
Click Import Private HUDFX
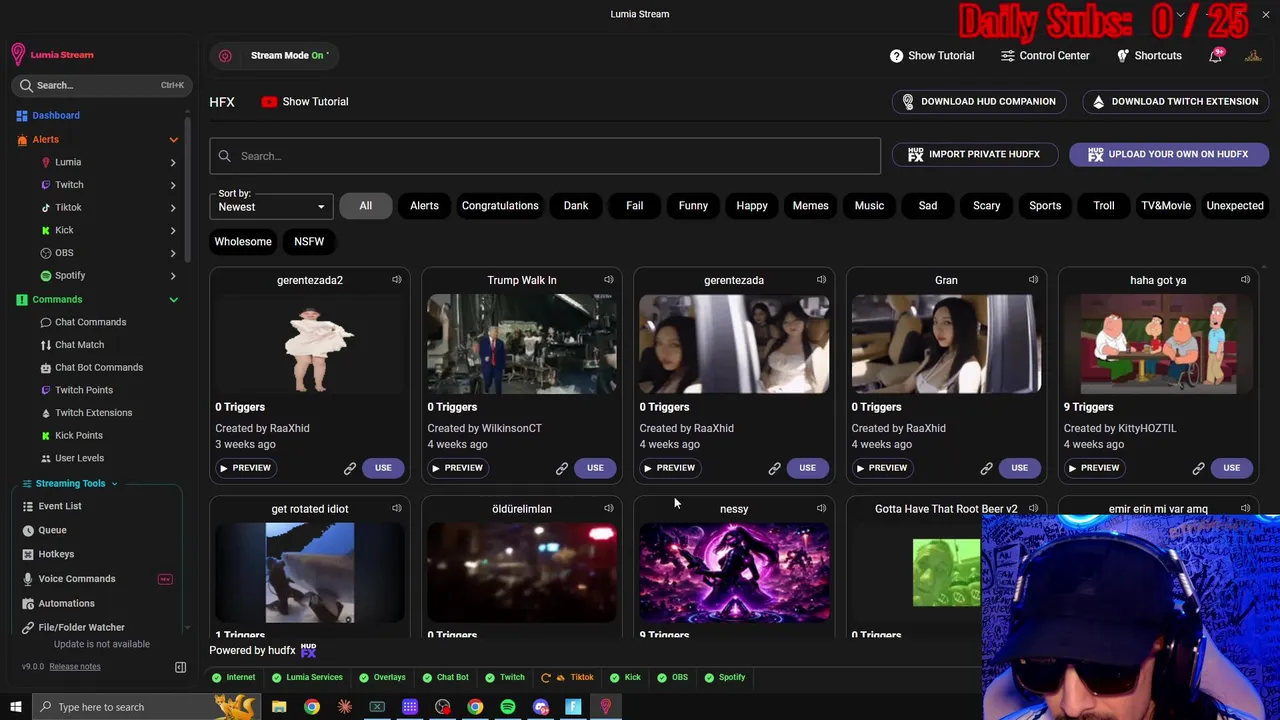(x=975, y=154)
